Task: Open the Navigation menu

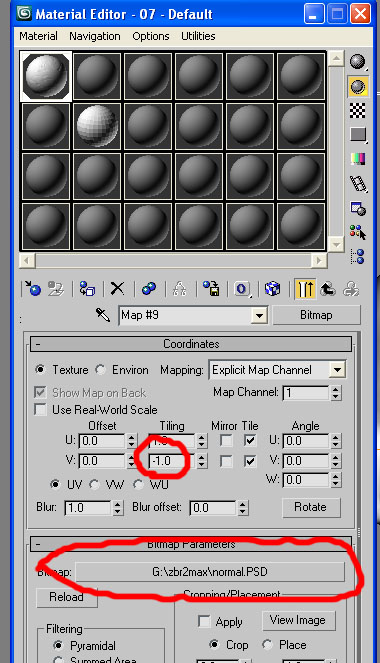Action: [95, 36]
